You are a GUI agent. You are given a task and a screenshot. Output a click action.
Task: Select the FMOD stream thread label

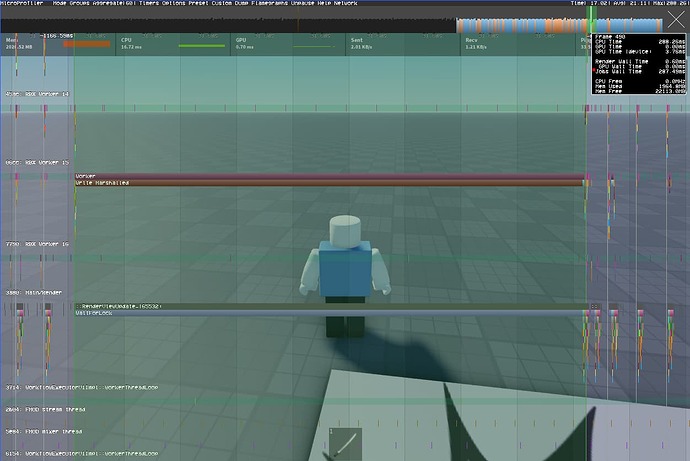pos(45,410)
